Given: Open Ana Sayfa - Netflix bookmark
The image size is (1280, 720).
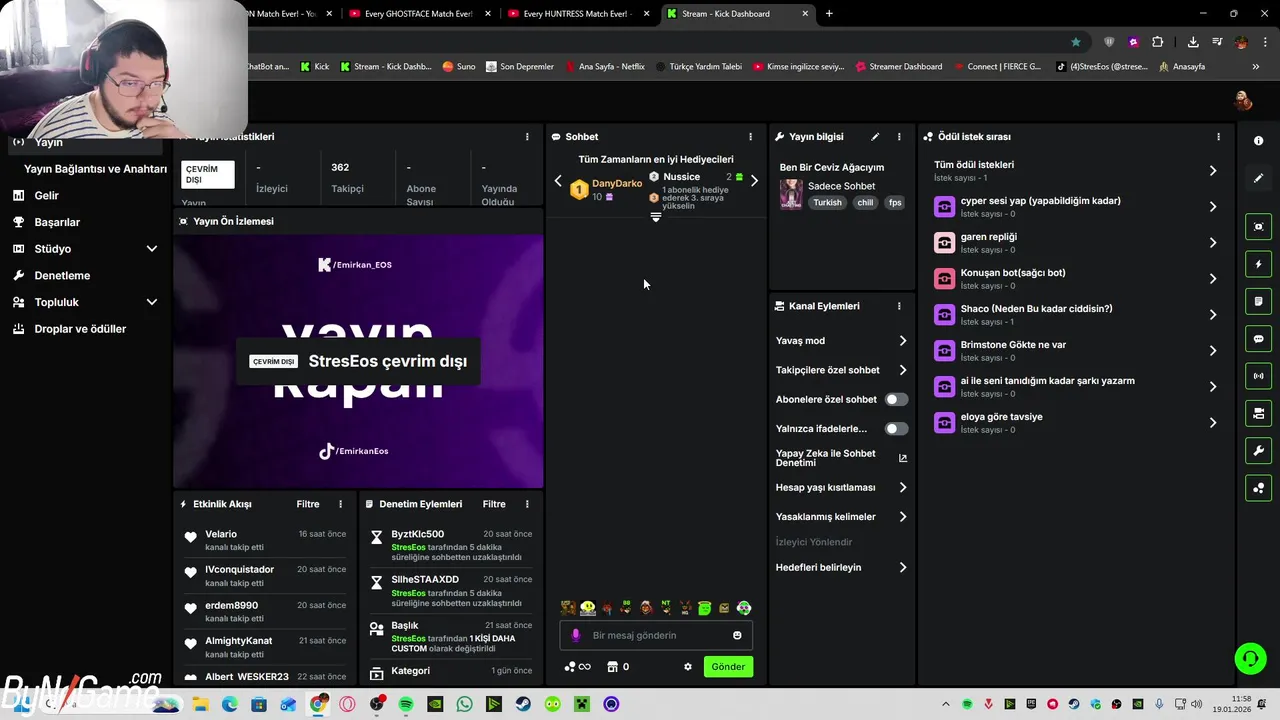Looking at the screenshot, I should point(604,67).
